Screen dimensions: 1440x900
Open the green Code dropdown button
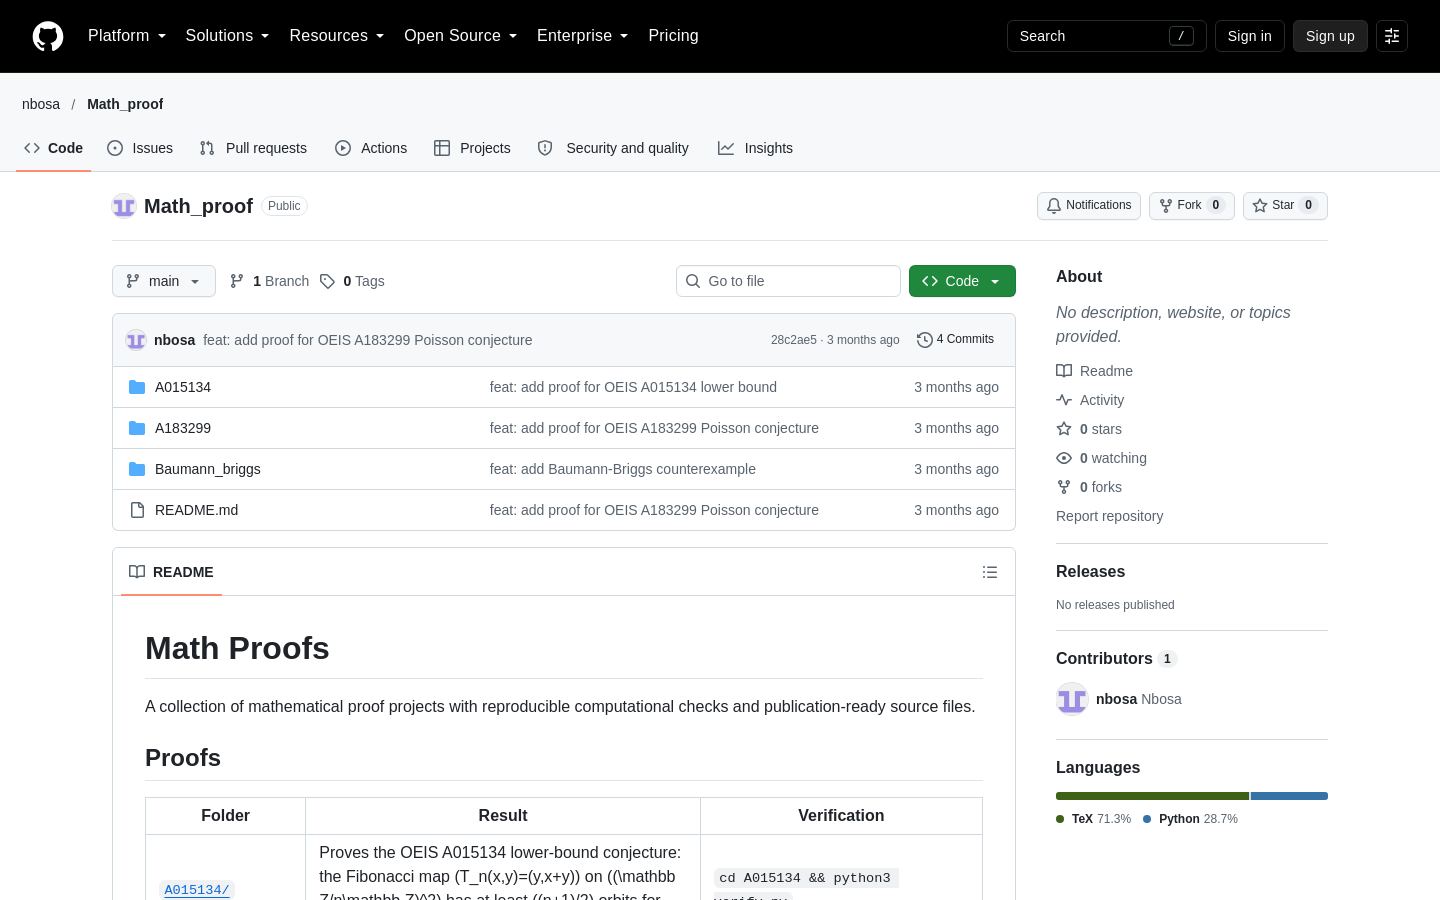click(x=962, y=281)
